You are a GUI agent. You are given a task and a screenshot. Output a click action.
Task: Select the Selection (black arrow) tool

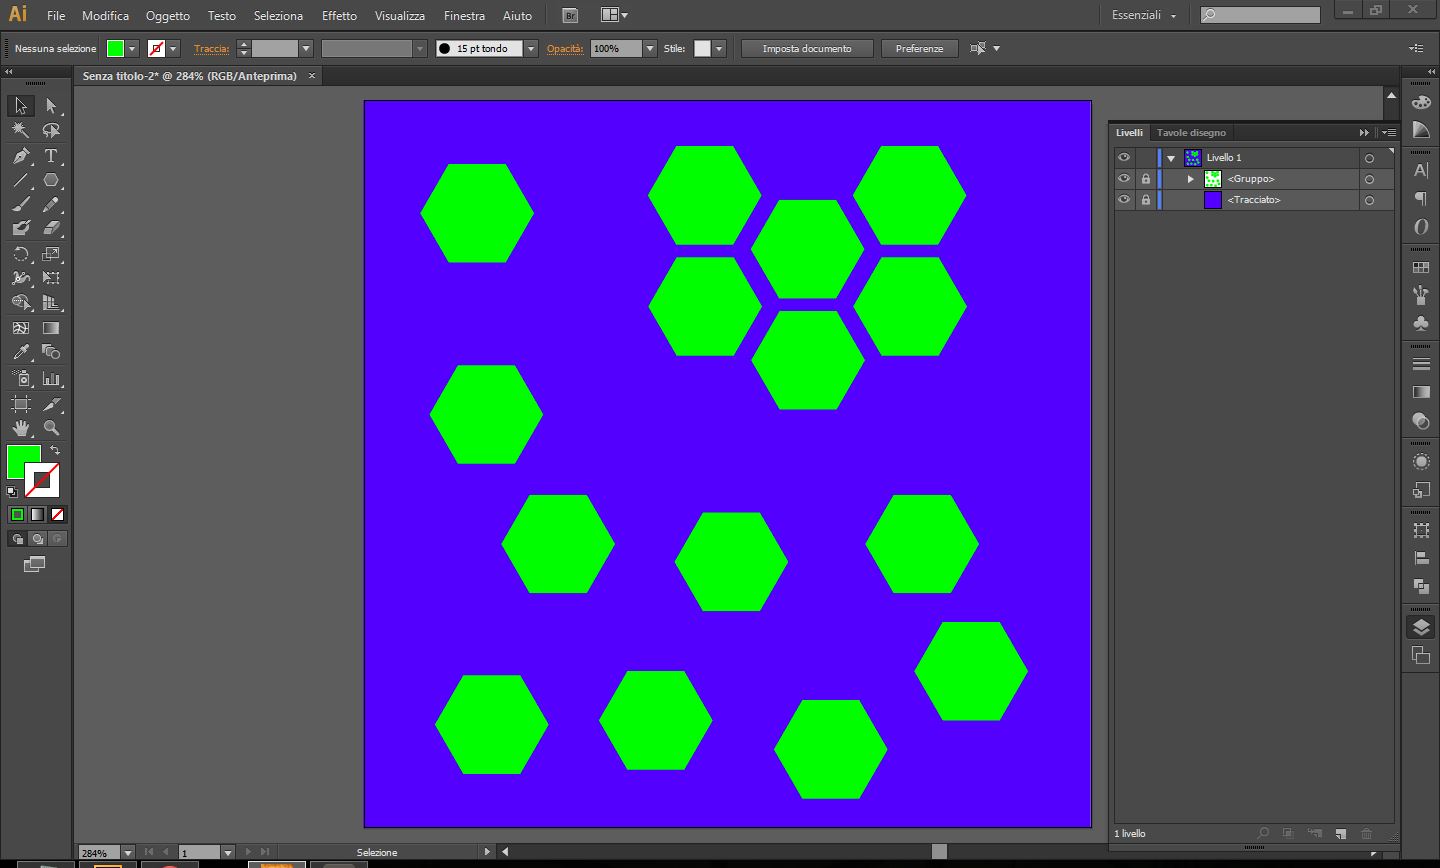click(20, 106)
